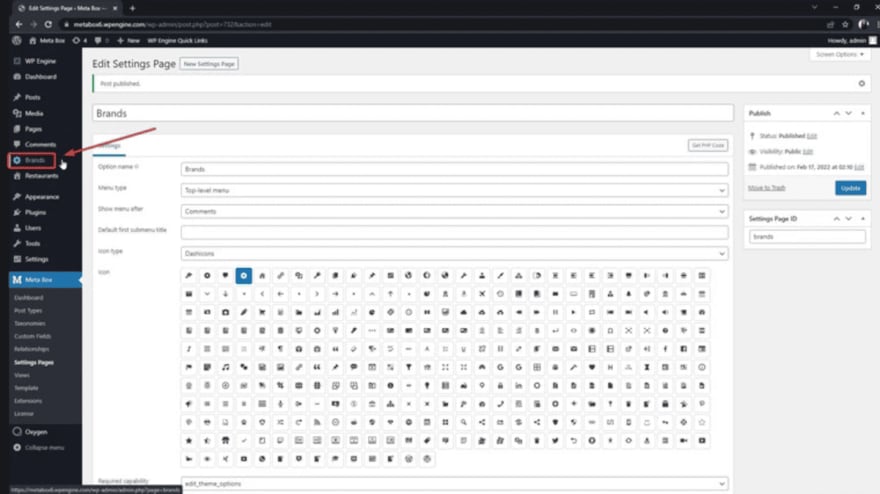Click the Update button

point(850,188)
